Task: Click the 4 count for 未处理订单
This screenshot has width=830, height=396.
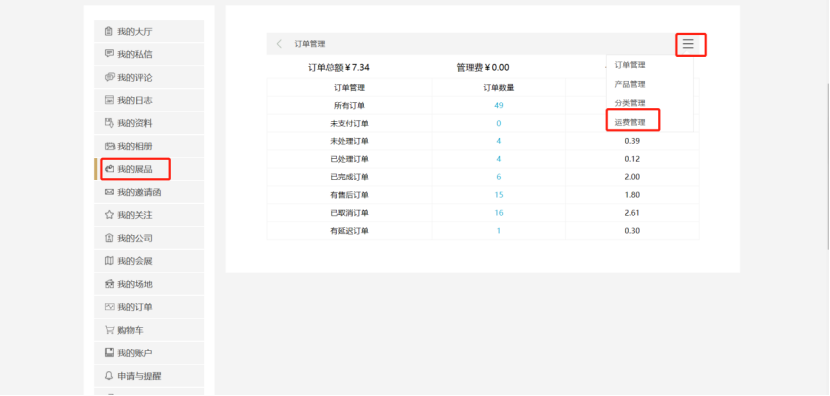Action: point(499,141)
